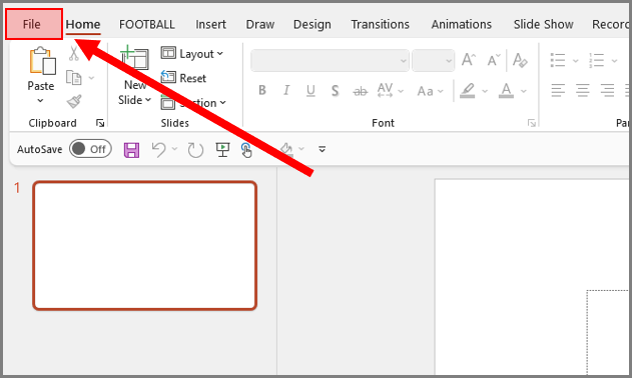632x378 pixels.
Task: Open the Layout dropdown
Action: point(192,53)
